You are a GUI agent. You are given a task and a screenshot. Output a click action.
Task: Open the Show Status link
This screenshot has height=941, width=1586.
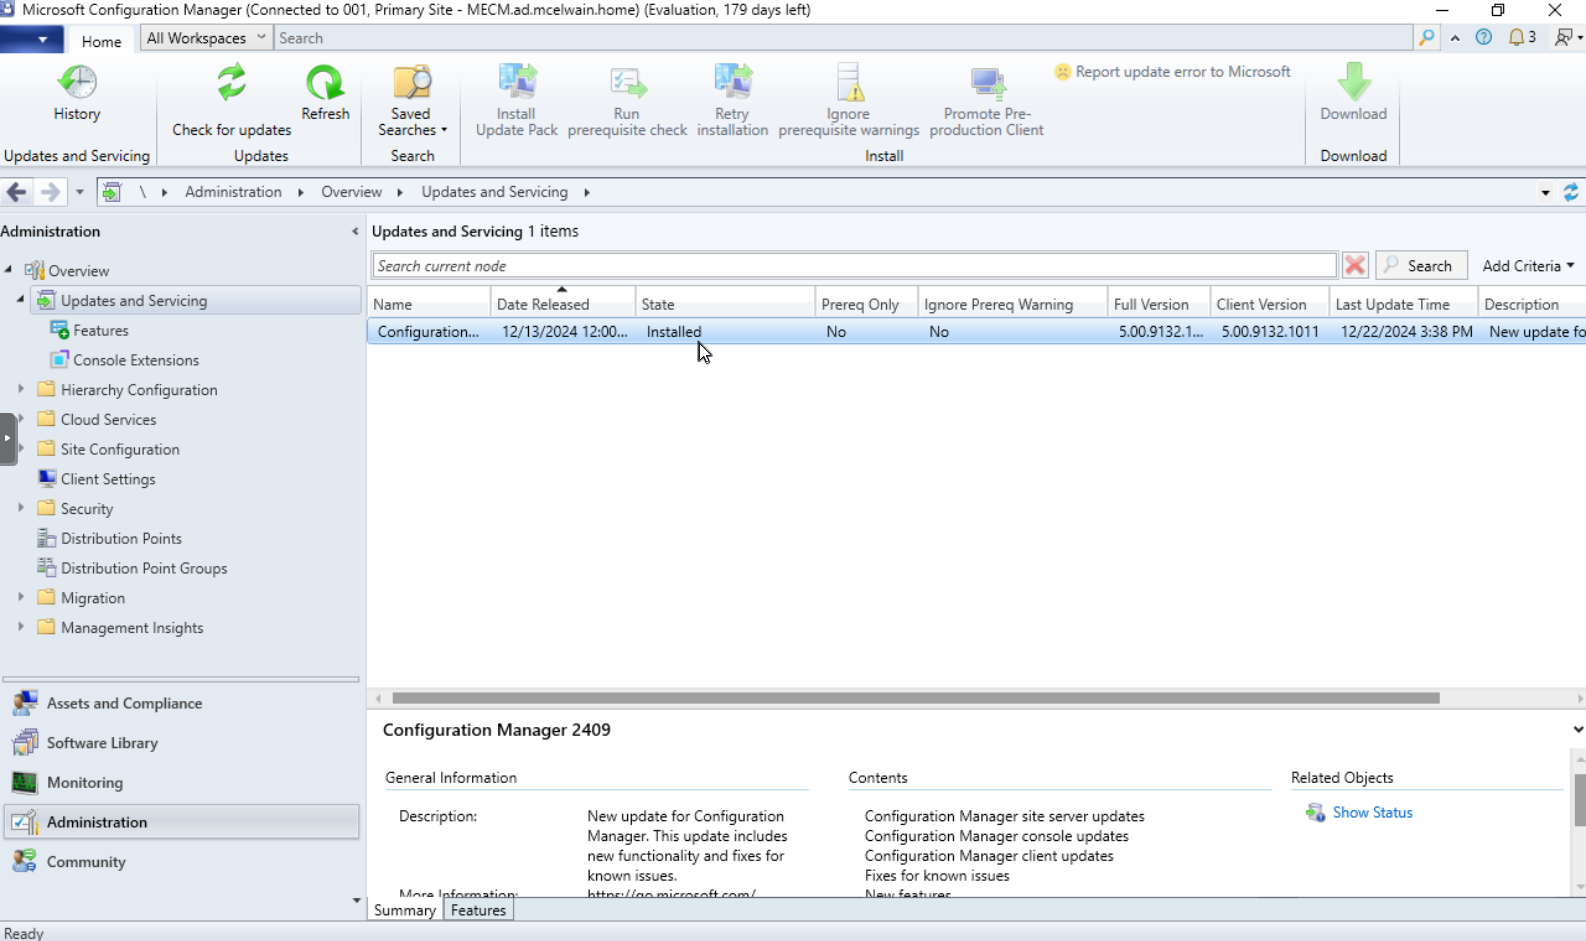coord(1371,812)
